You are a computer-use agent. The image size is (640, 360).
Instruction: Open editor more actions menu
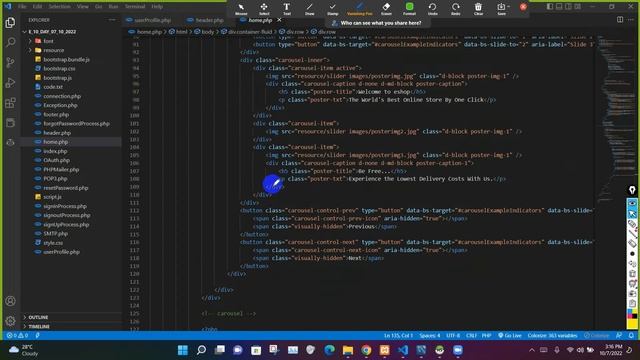click(x=631, y=20)
